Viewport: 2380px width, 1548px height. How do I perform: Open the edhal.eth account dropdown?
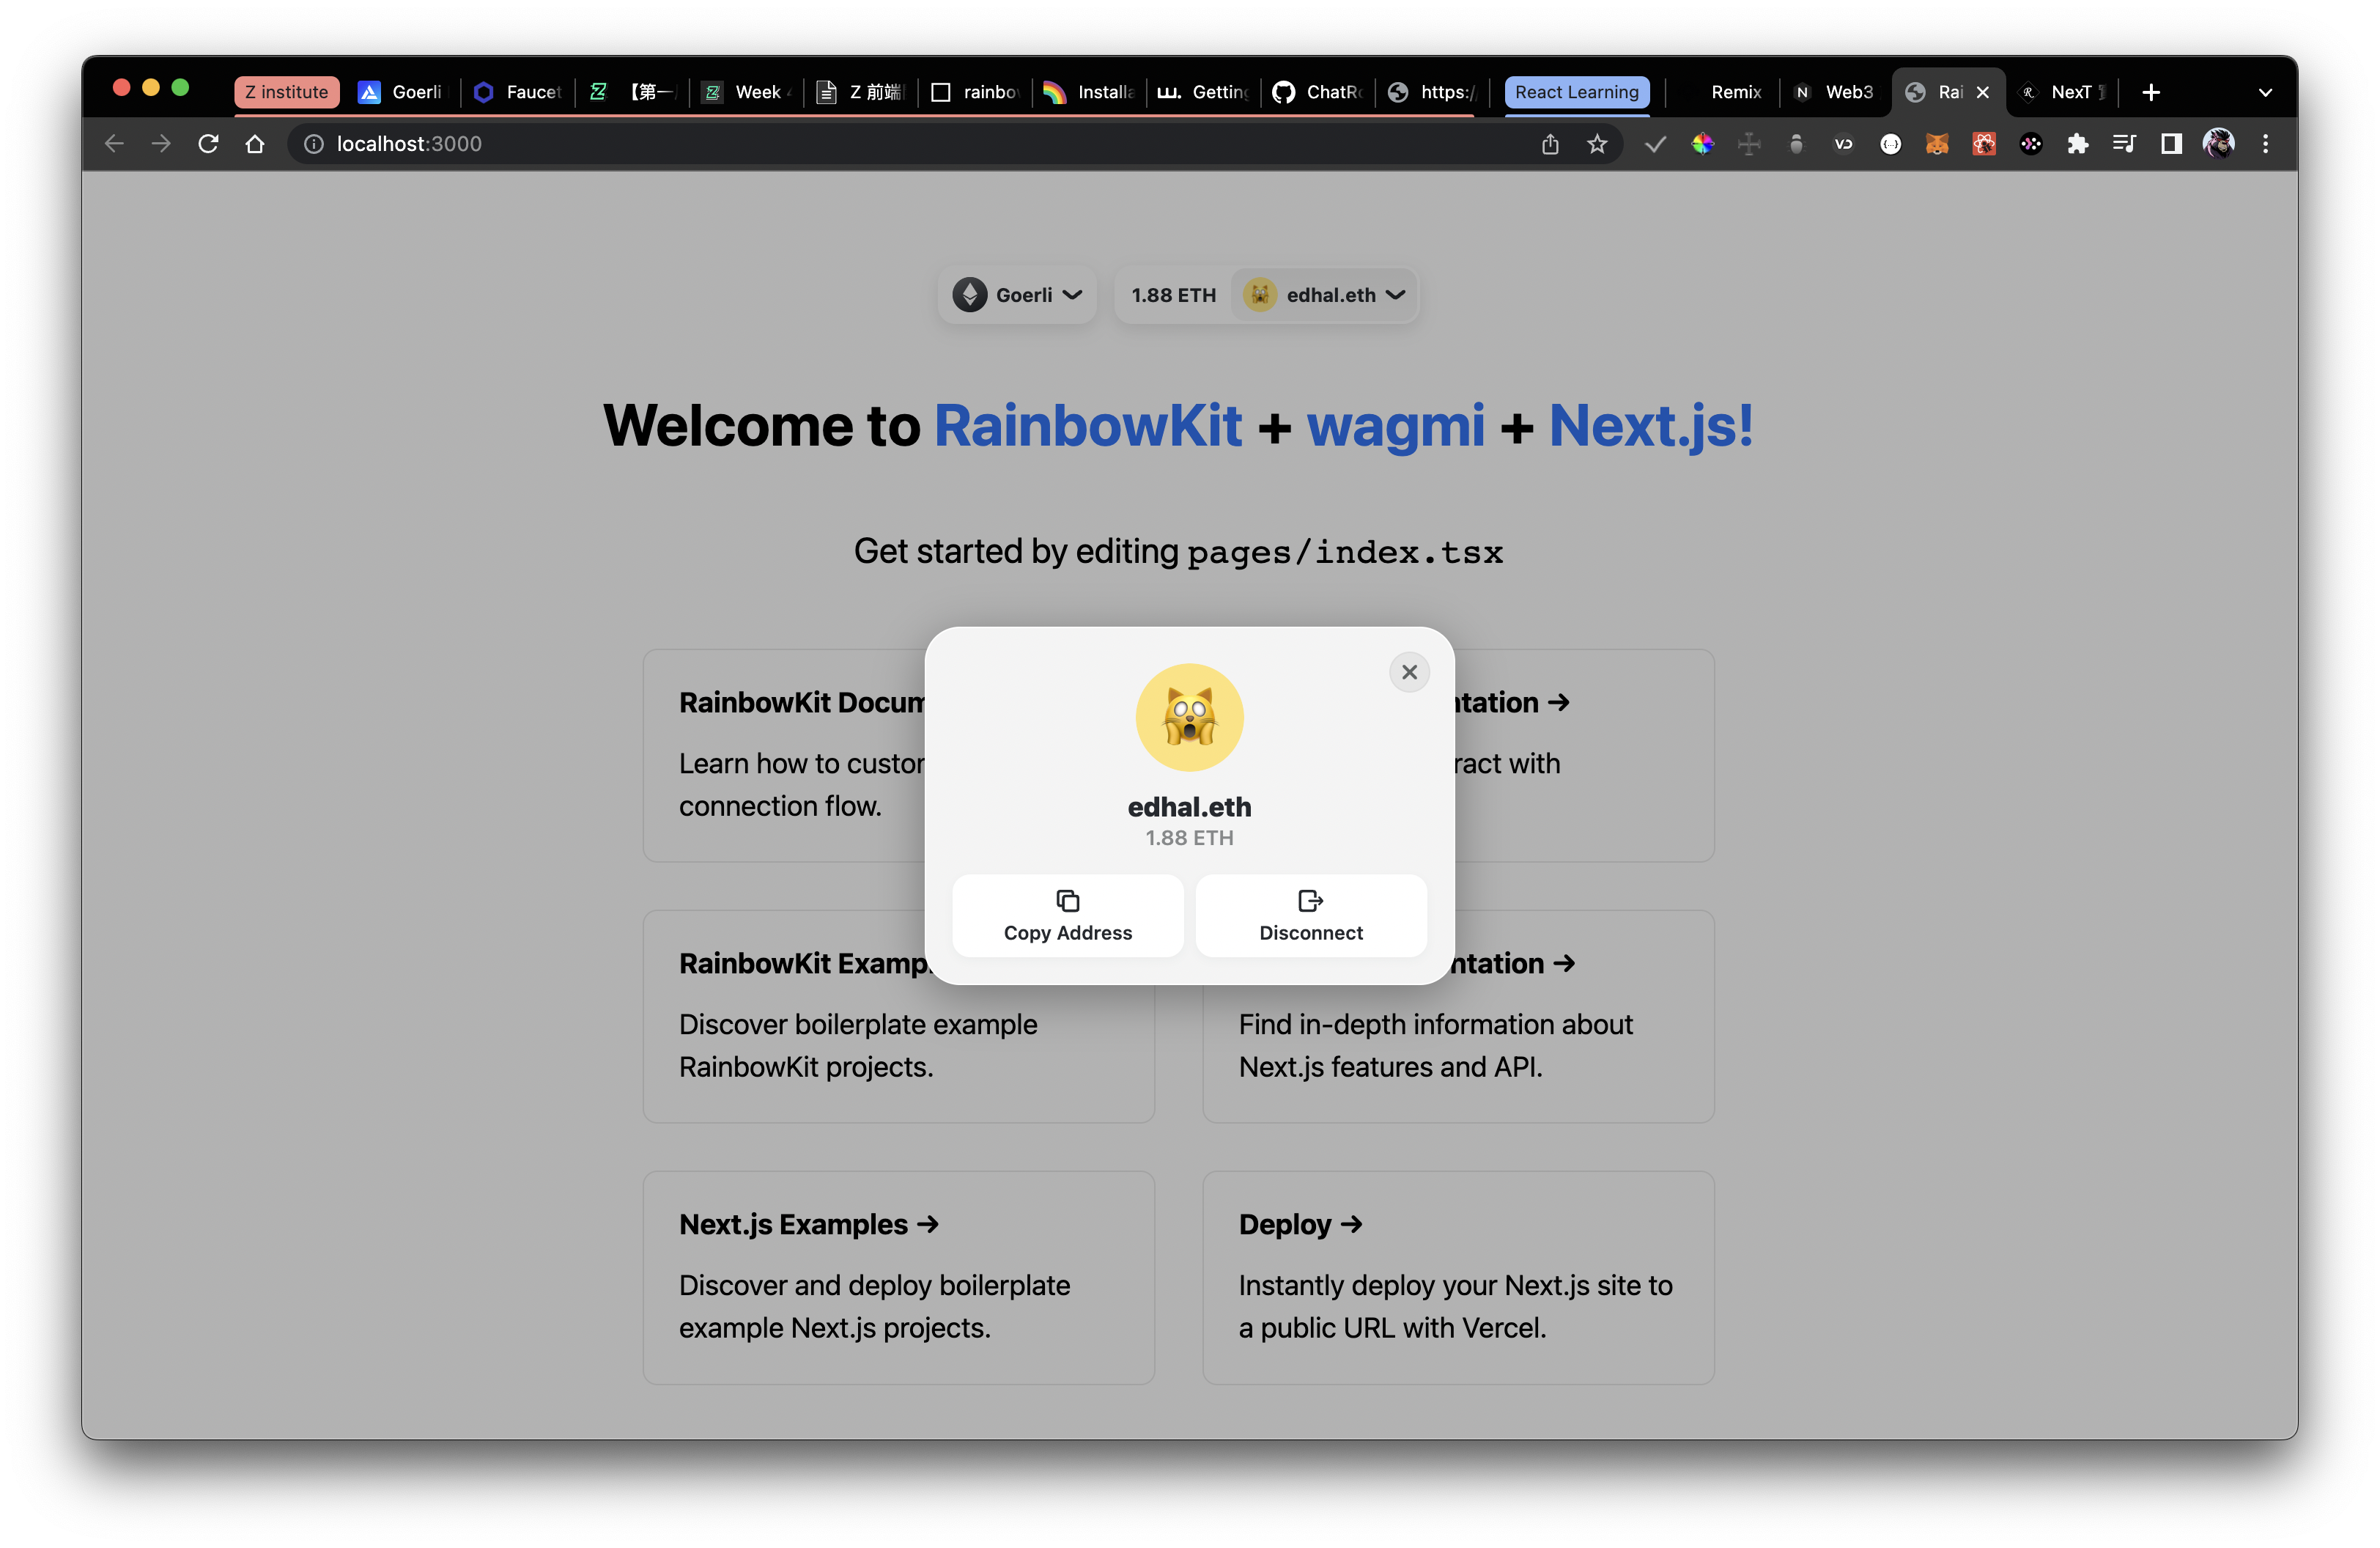(x=1325, y=295)
